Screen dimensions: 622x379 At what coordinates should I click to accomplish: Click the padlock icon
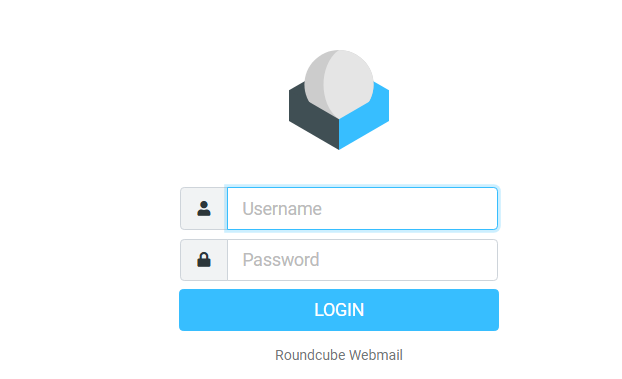(204, 260)
